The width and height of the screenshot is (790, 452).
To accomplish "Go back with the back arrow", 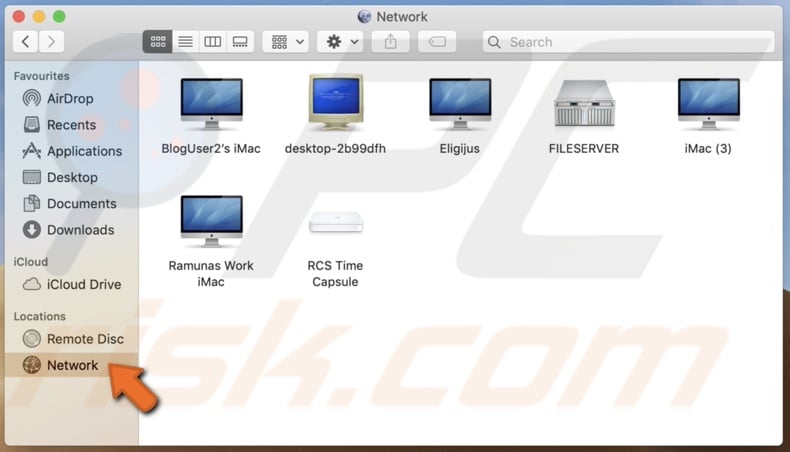I will [25, 42].
